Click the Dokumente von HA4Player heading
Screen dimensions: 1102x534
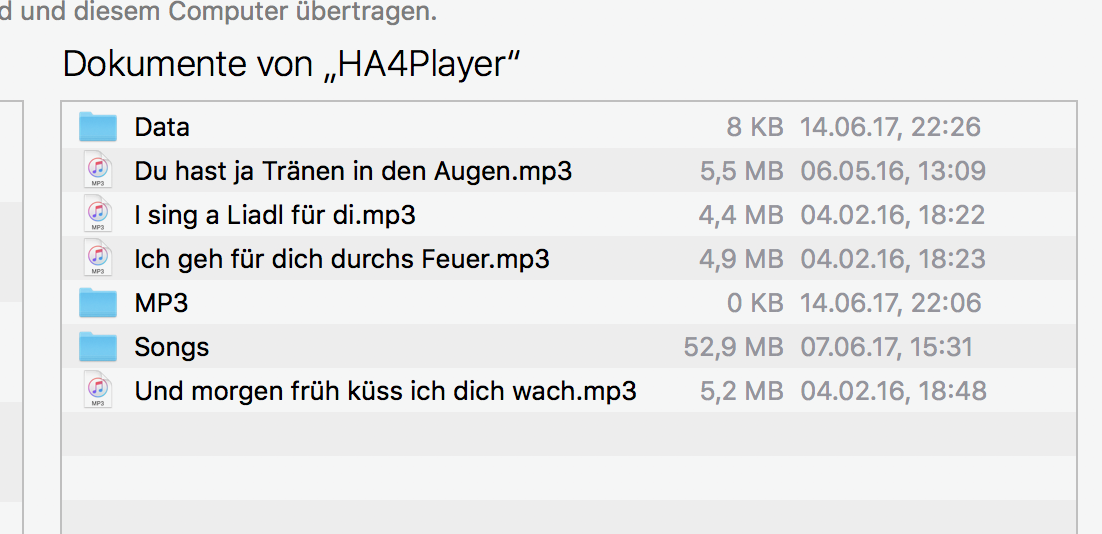point(292,65)
